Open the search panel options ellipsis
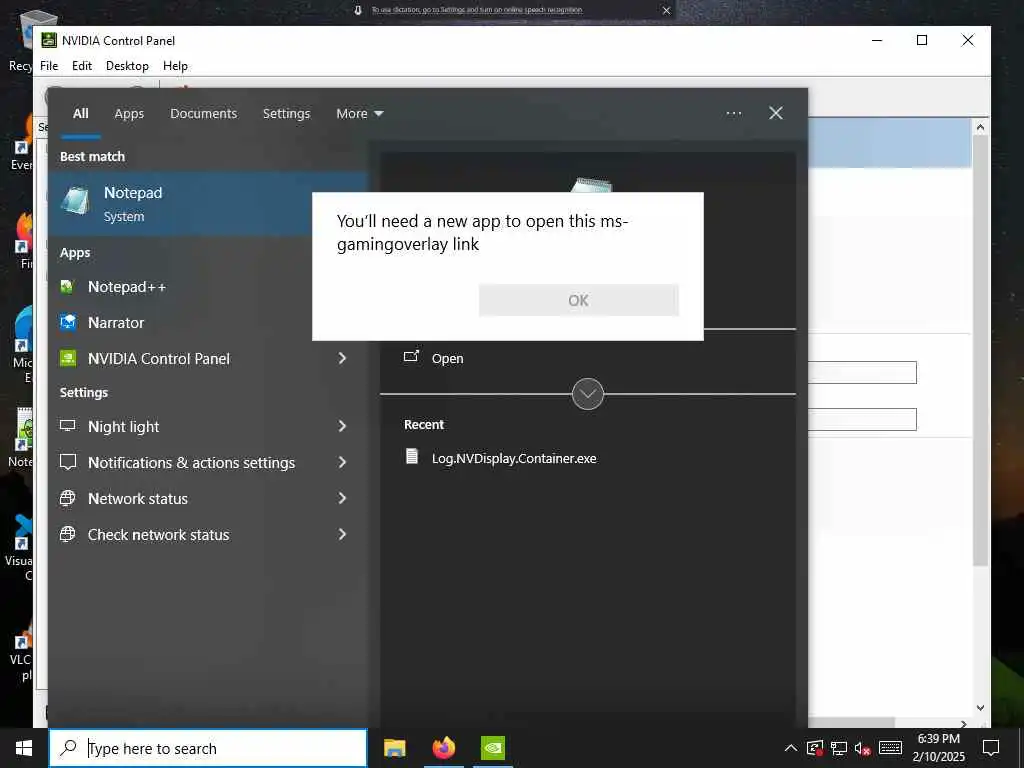 point(734,113)
